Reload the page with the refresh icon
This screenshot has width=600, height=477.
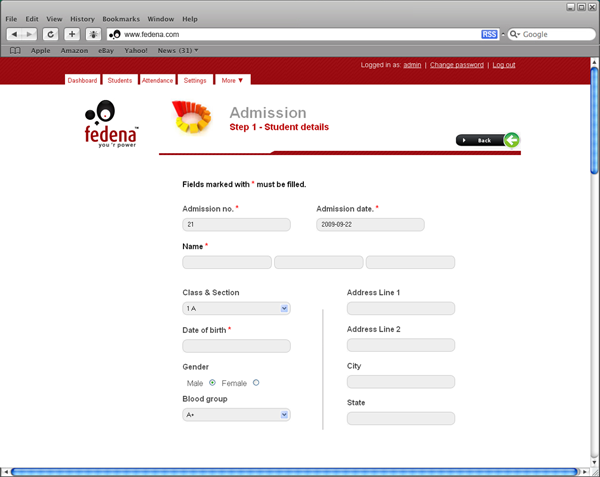coord(51,34)
